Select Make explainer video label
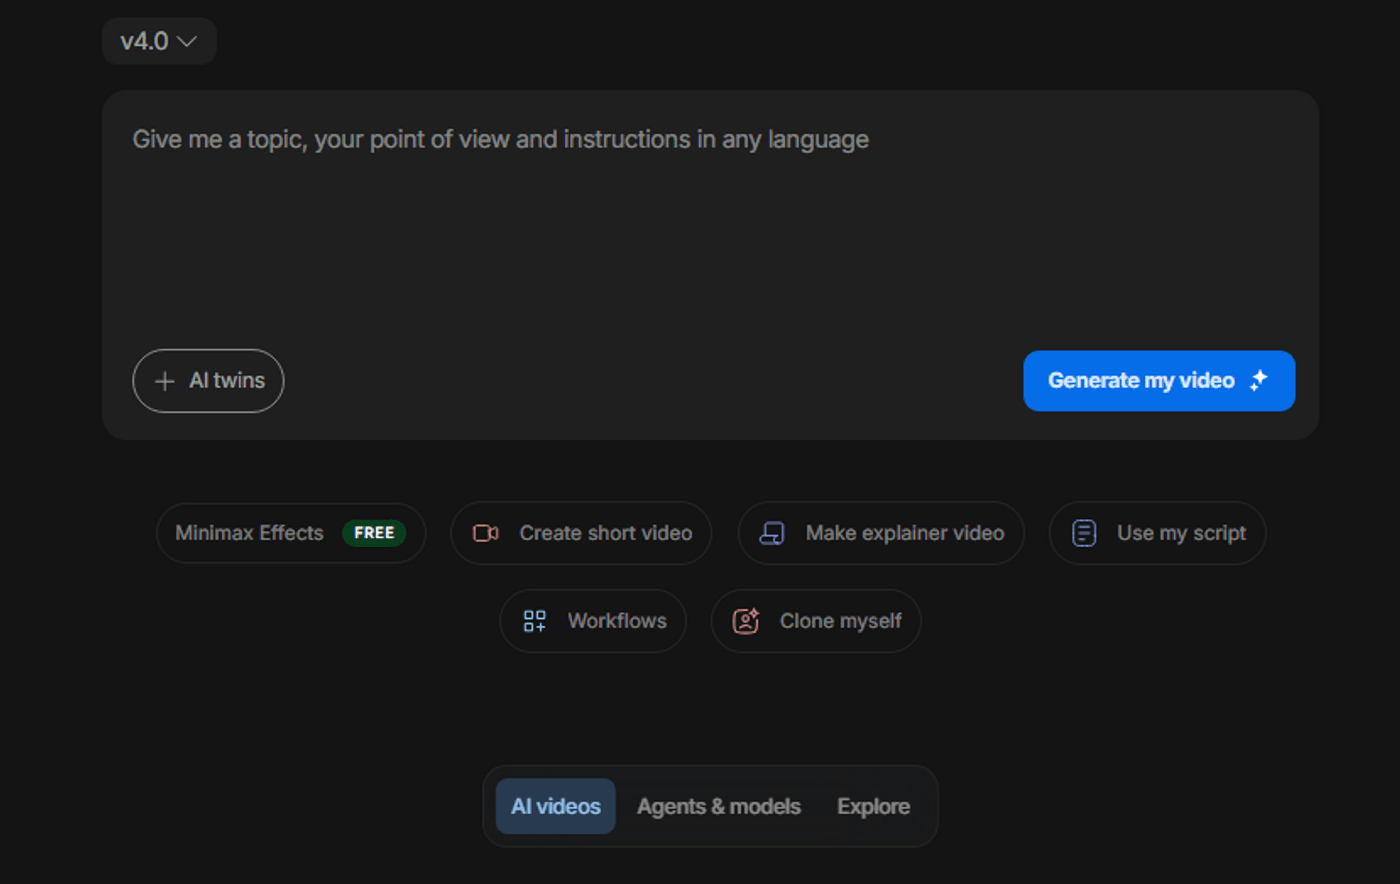Screen dimensions: 1400x884 point(905,533)
